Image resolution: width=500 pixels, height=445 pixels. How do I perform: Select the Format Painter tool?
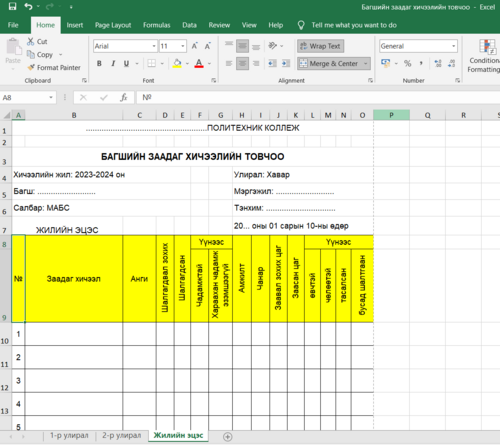point(54,68)
